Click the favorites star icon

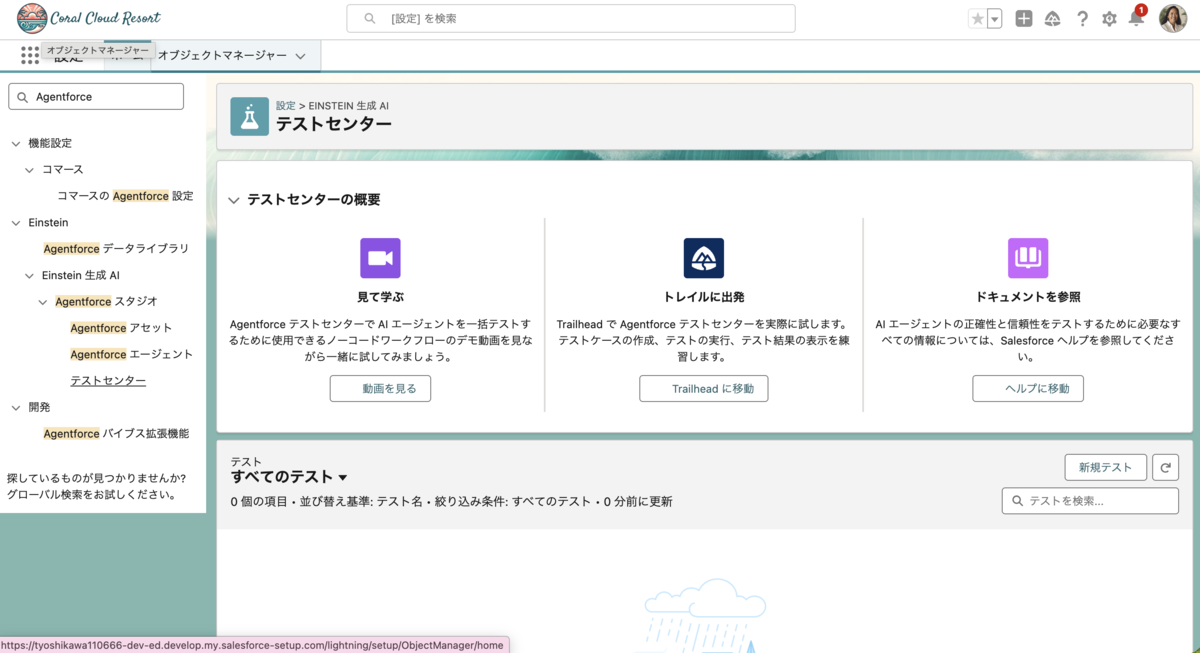click(x=977, y=18)
